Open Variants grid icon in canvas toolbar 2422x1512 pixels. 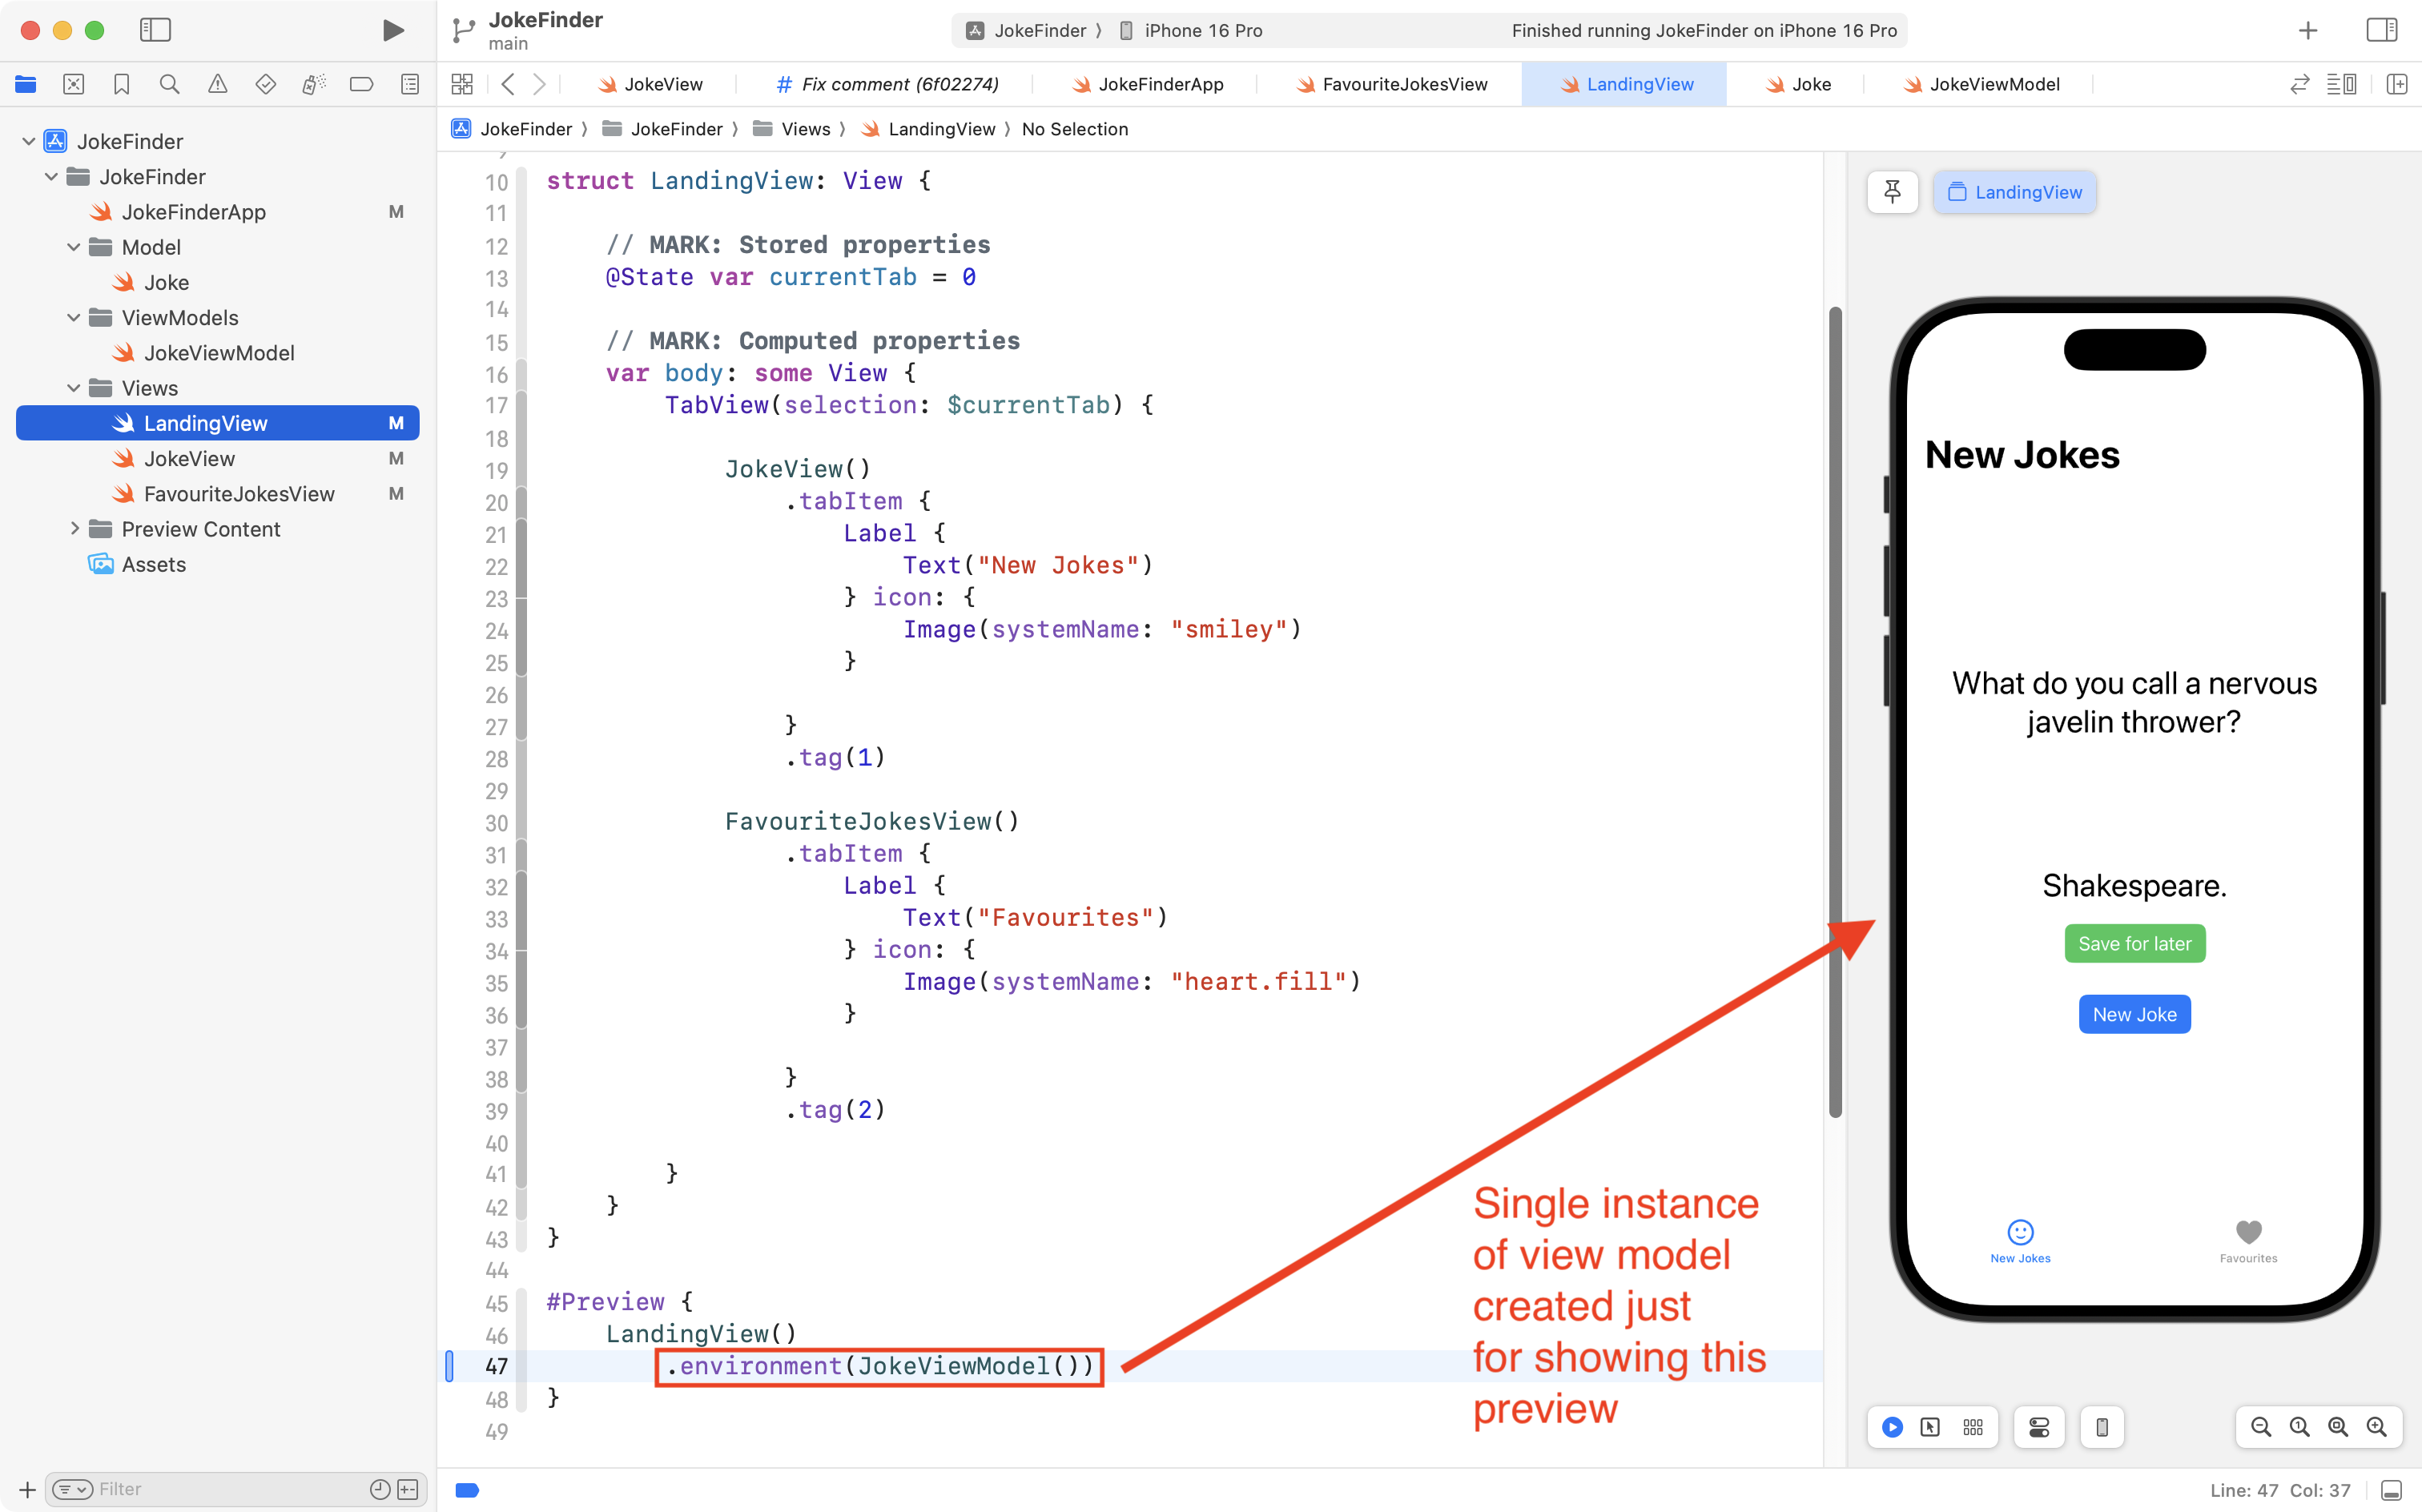coord(1972,1427)
